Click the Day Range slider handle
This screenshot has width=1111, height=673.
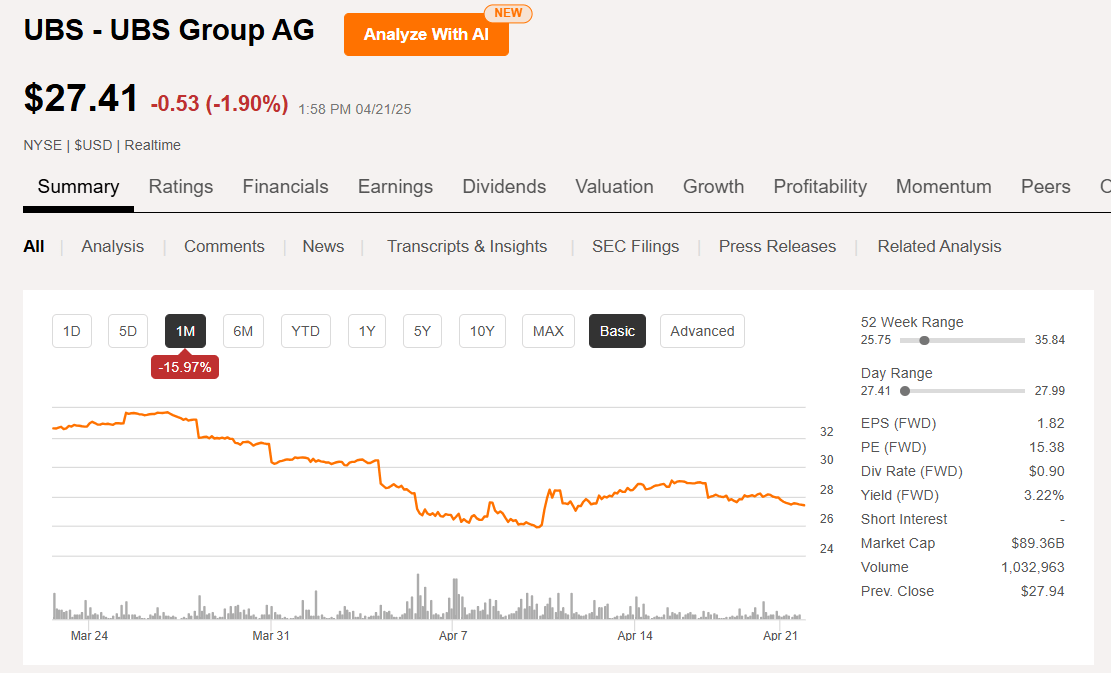[906, 391]
